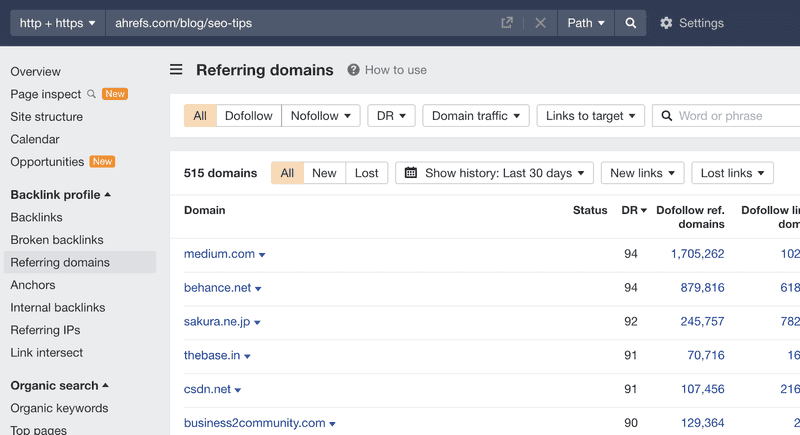This screenshot has width=800, height=435.
Task: Open Internal backlinks report
Action: 58,308
